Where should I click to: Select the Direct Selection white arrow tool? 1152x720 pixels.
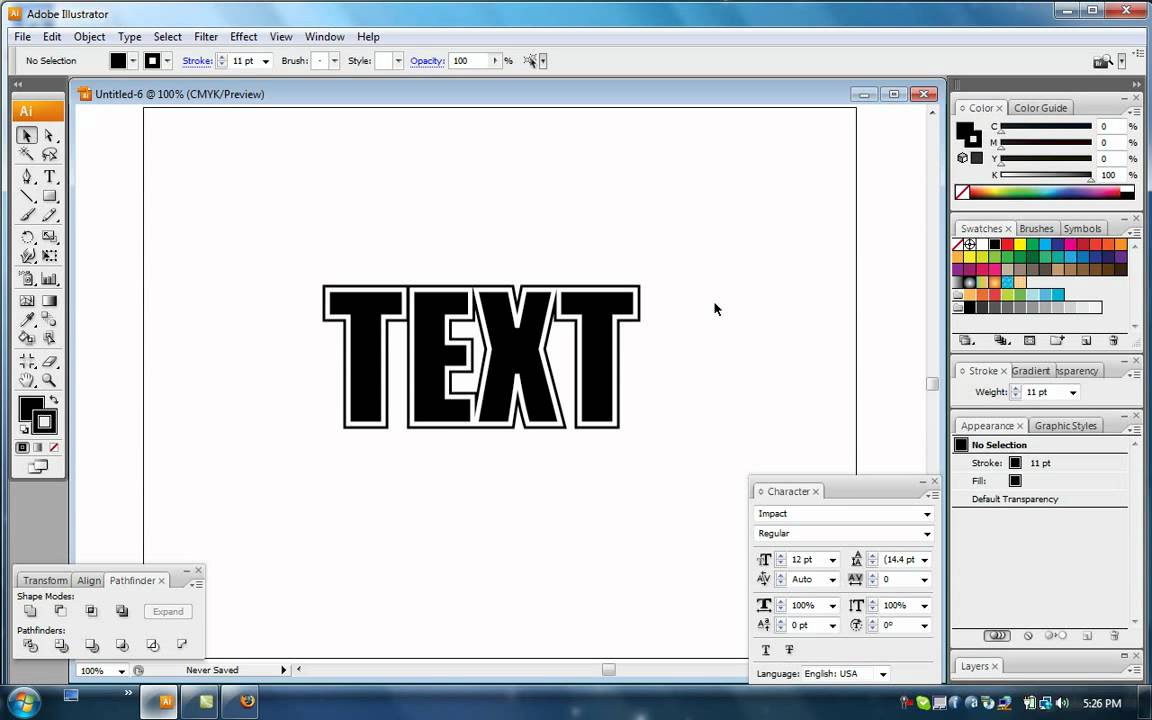tap(49, 135)
